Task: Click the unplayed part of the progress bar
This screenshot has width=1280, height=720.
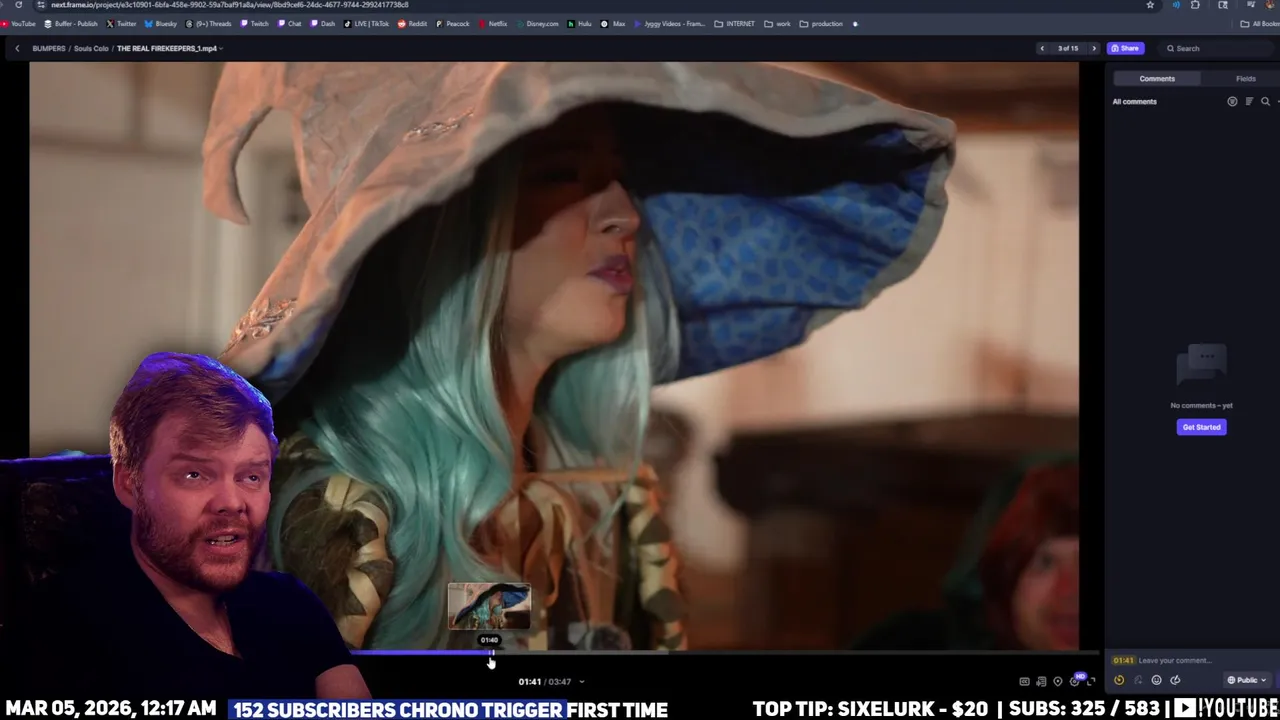Action: click(795, 653)
